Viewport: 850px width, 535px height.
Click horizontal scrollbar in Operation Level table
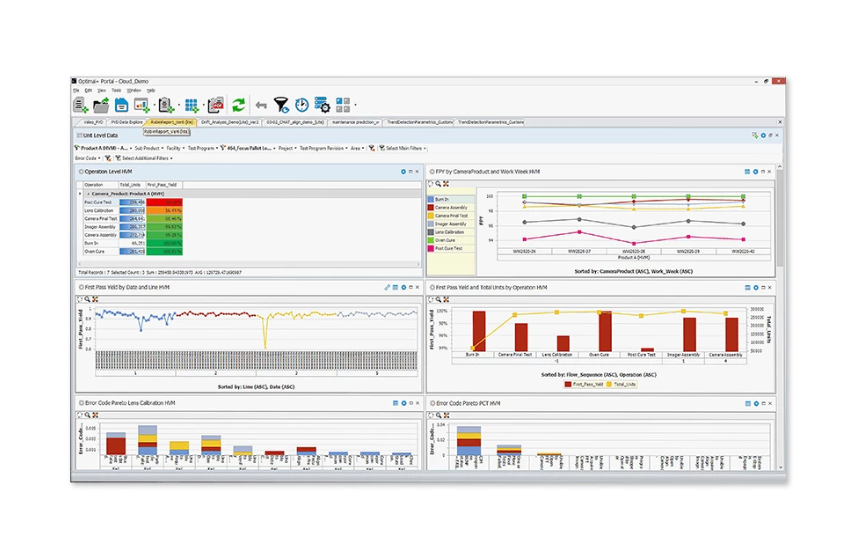point(249,264)
